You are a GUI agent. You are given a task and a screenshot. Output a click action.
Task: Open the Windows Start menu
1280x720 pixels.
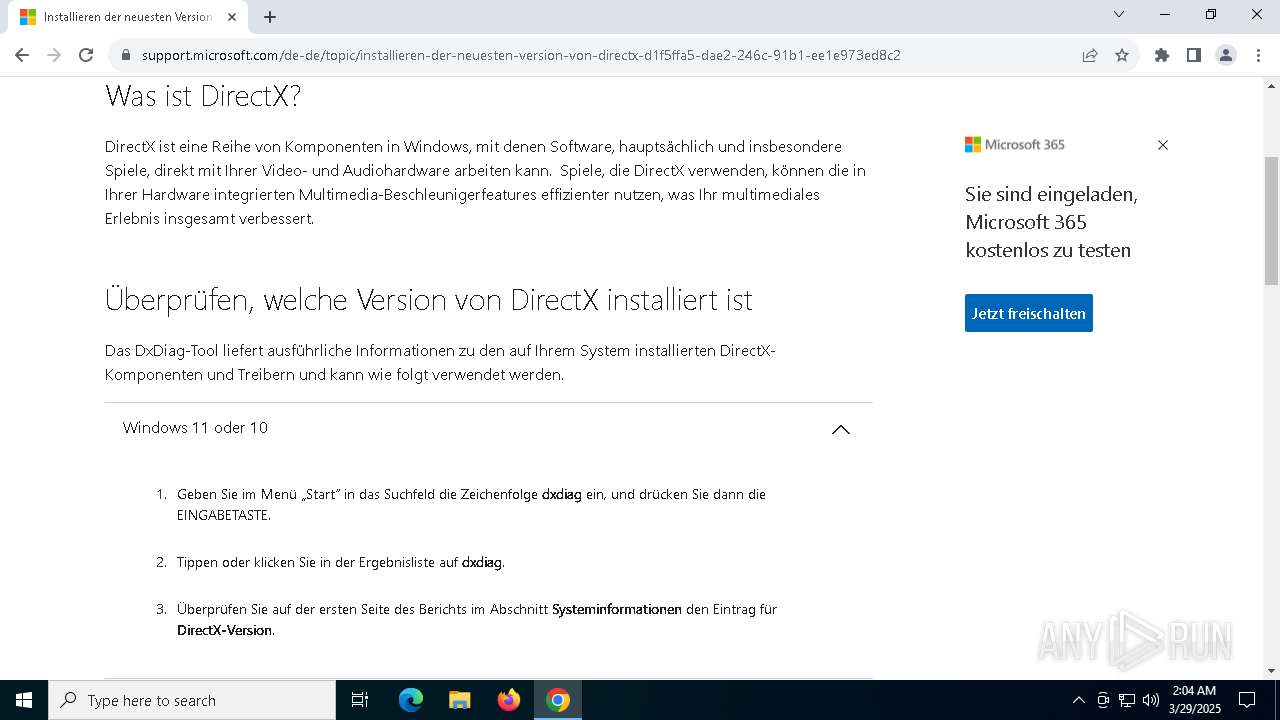pyautogui.click(x=24, y=700)
